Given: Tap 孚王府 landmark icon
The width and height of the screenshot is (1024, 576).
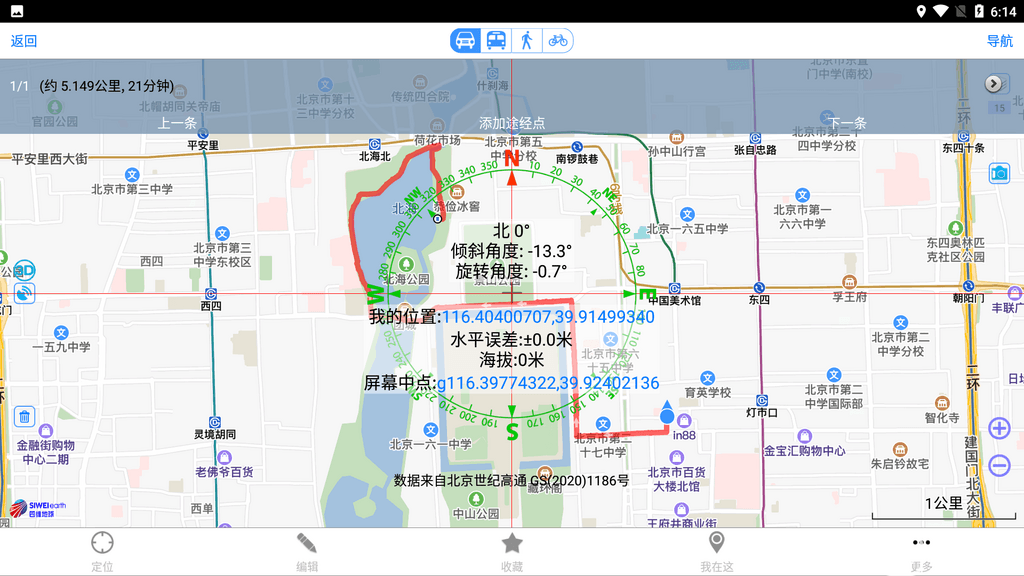Looking at the screenshot, I should 849,282.
